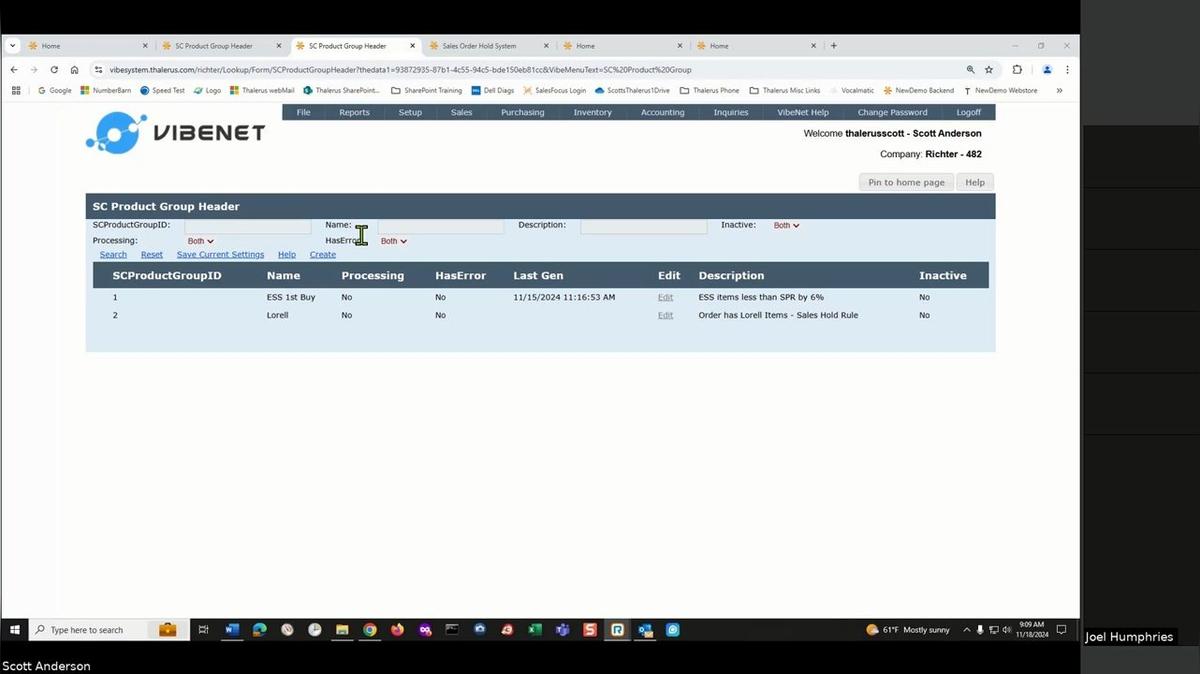Open the Inquiries menu
Viewport: 1200px width, 674px height.
(x=730, y=112)
